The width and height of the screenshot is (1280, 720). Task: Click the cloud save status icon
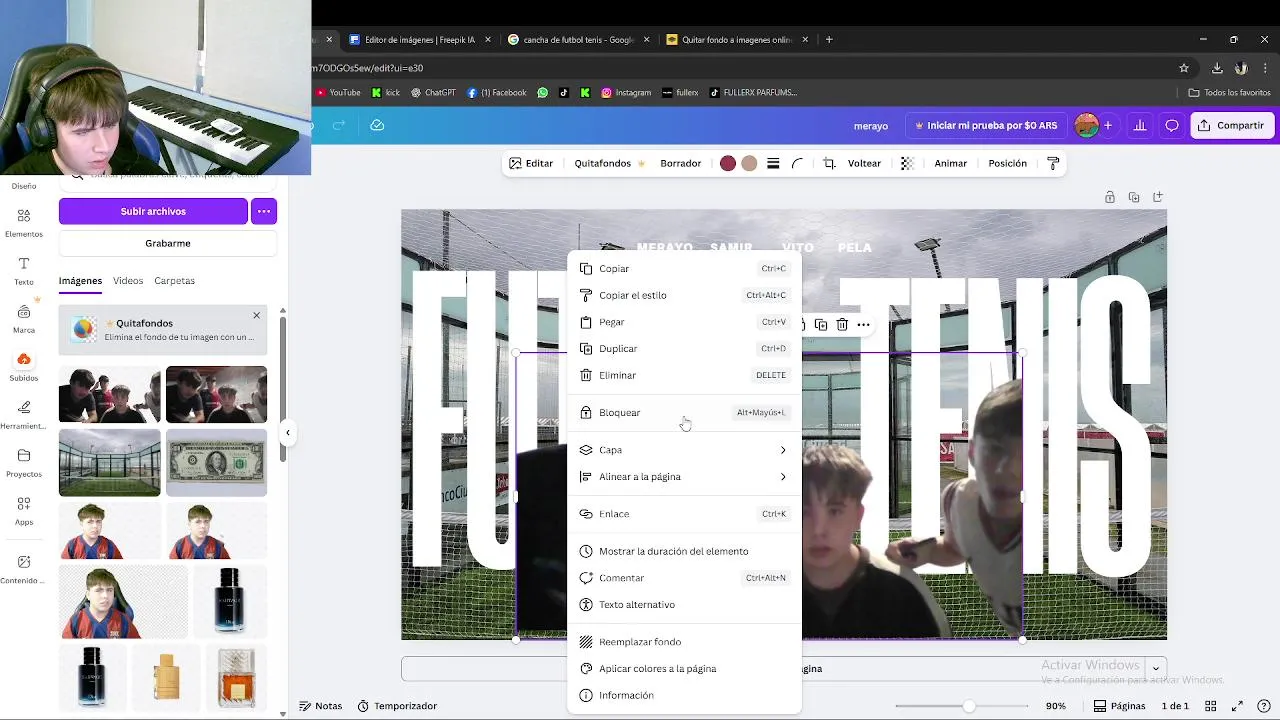tap(377, 125)
